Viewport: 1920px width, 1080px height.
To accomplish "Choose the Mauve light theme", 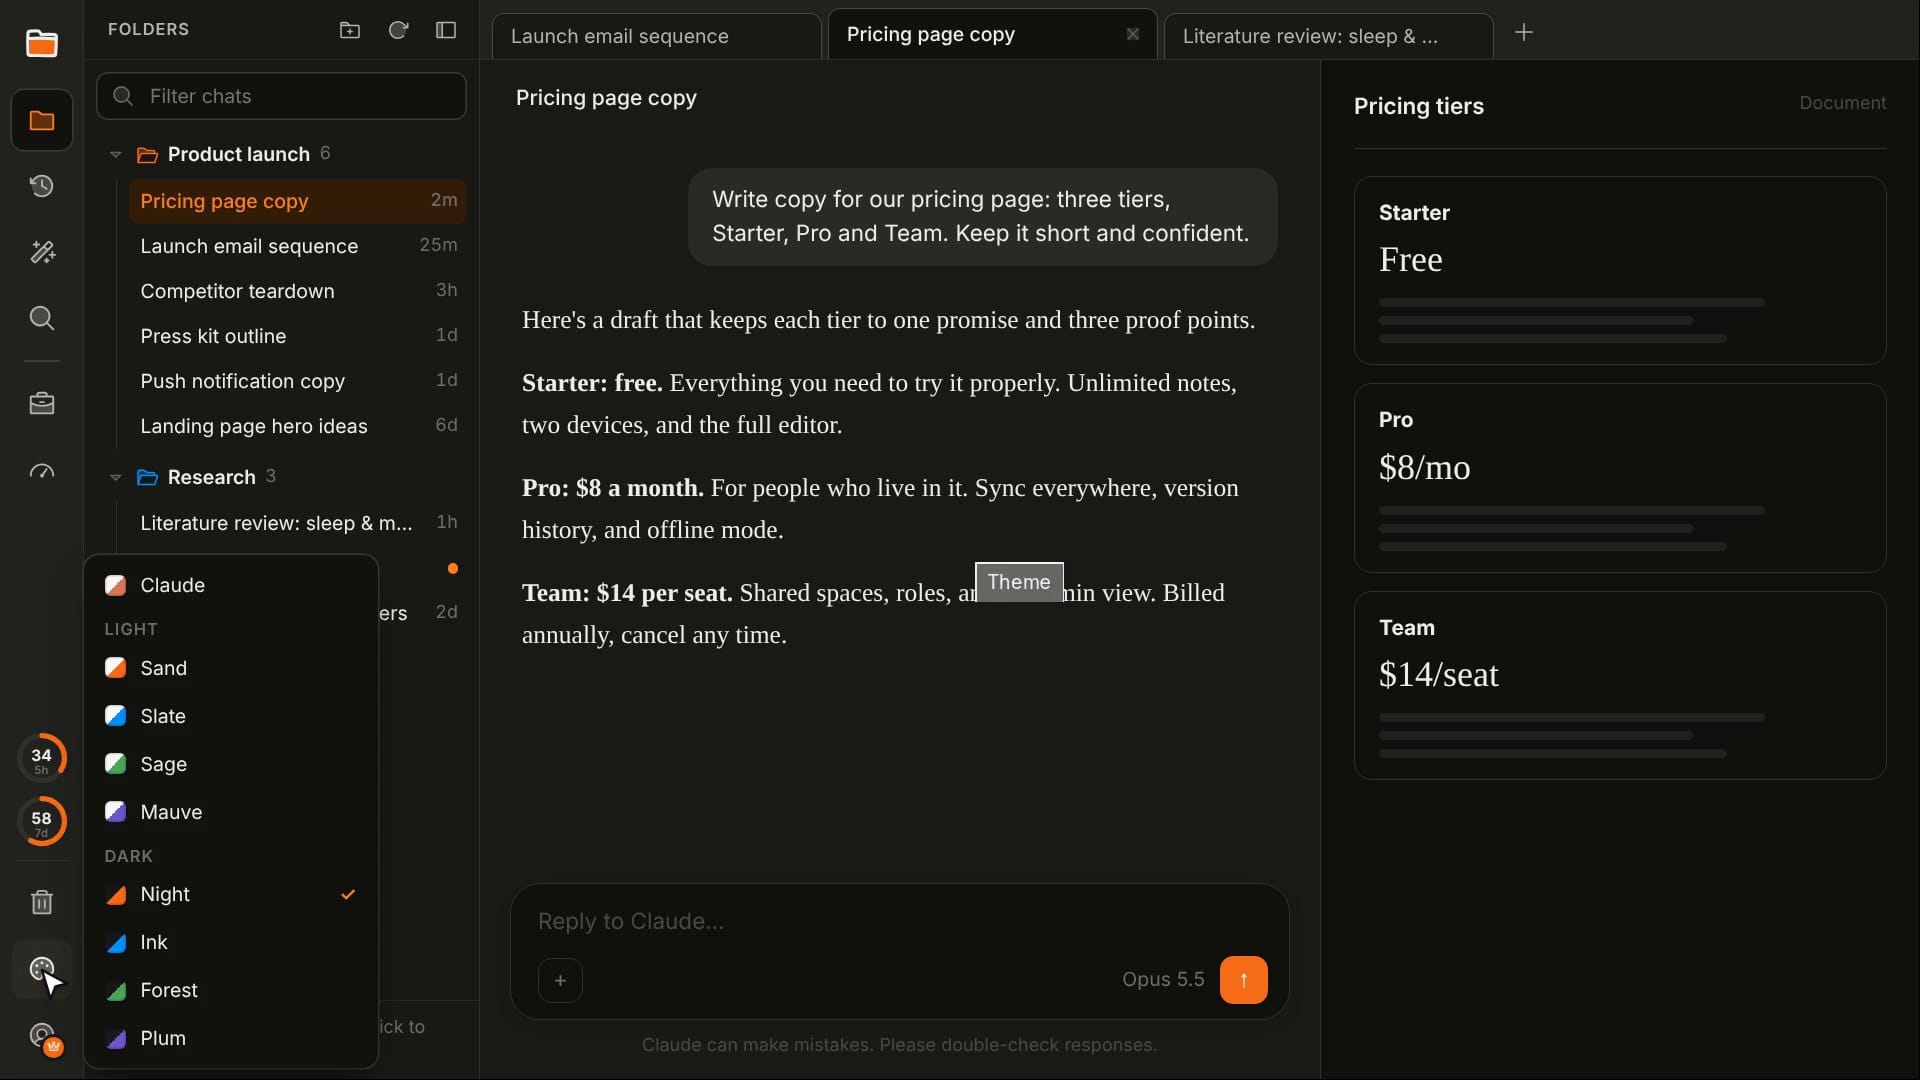I will coord(231,812).
